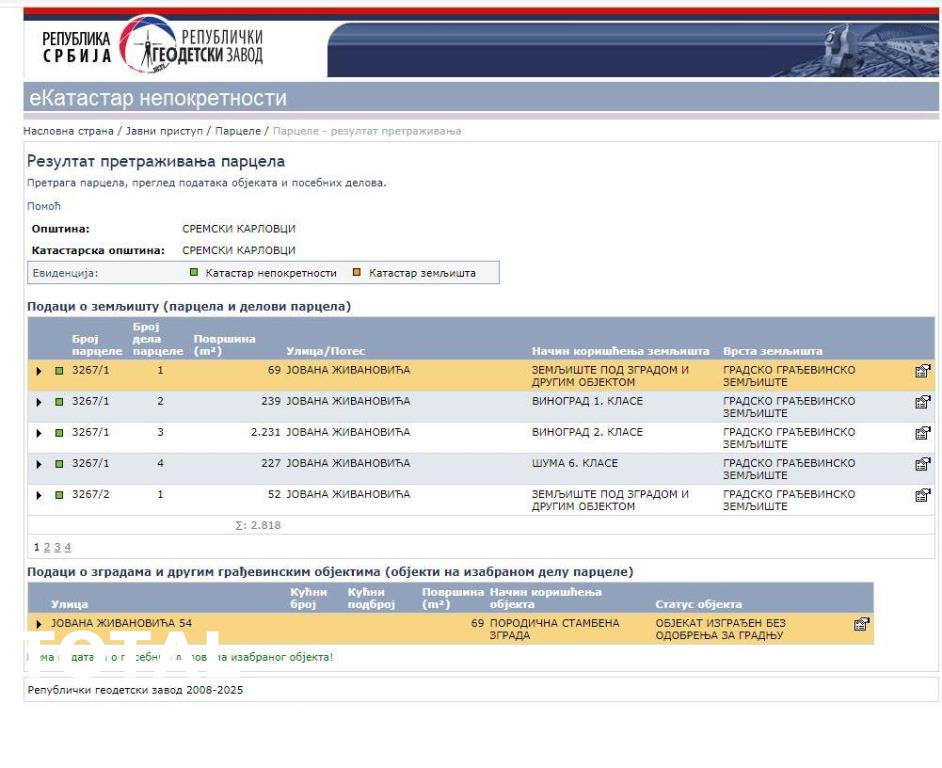Open details icon for the ВИНОГРАД 2. КЛАСЕ row

click(922, 433)
